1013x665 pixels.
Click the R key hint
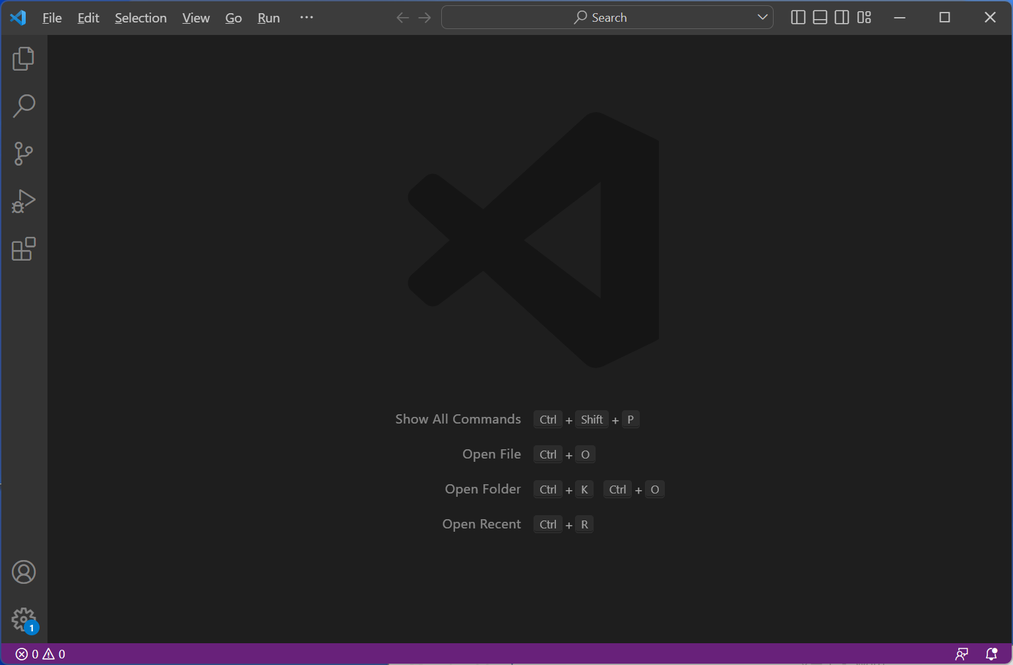(584, 524)
